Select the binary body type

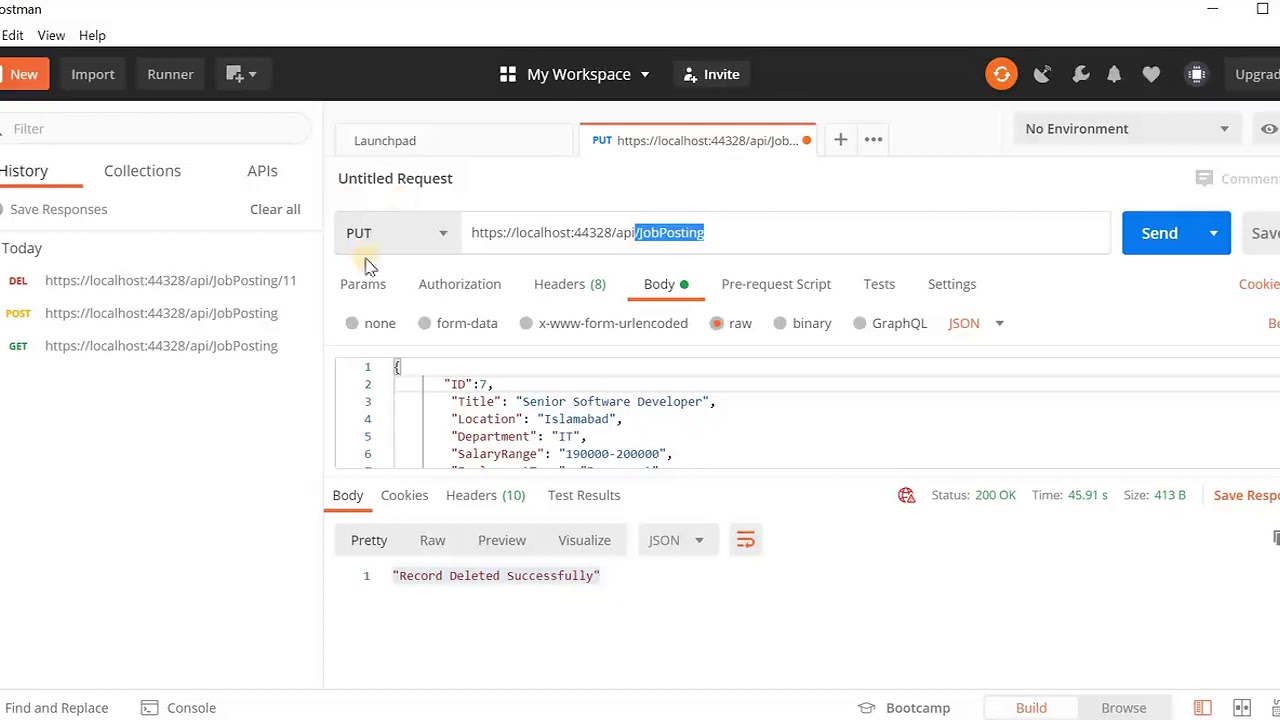click(x=803, y=323)
